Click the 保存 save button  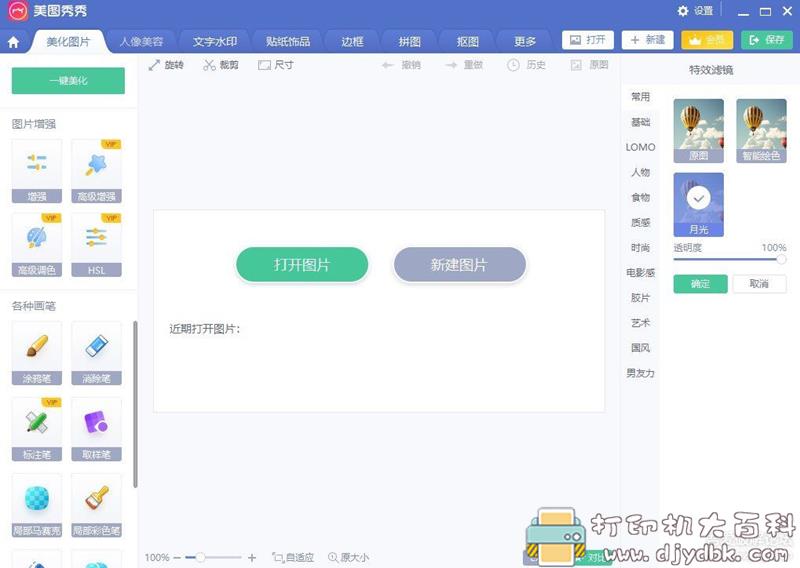click(x=767, y=40)
